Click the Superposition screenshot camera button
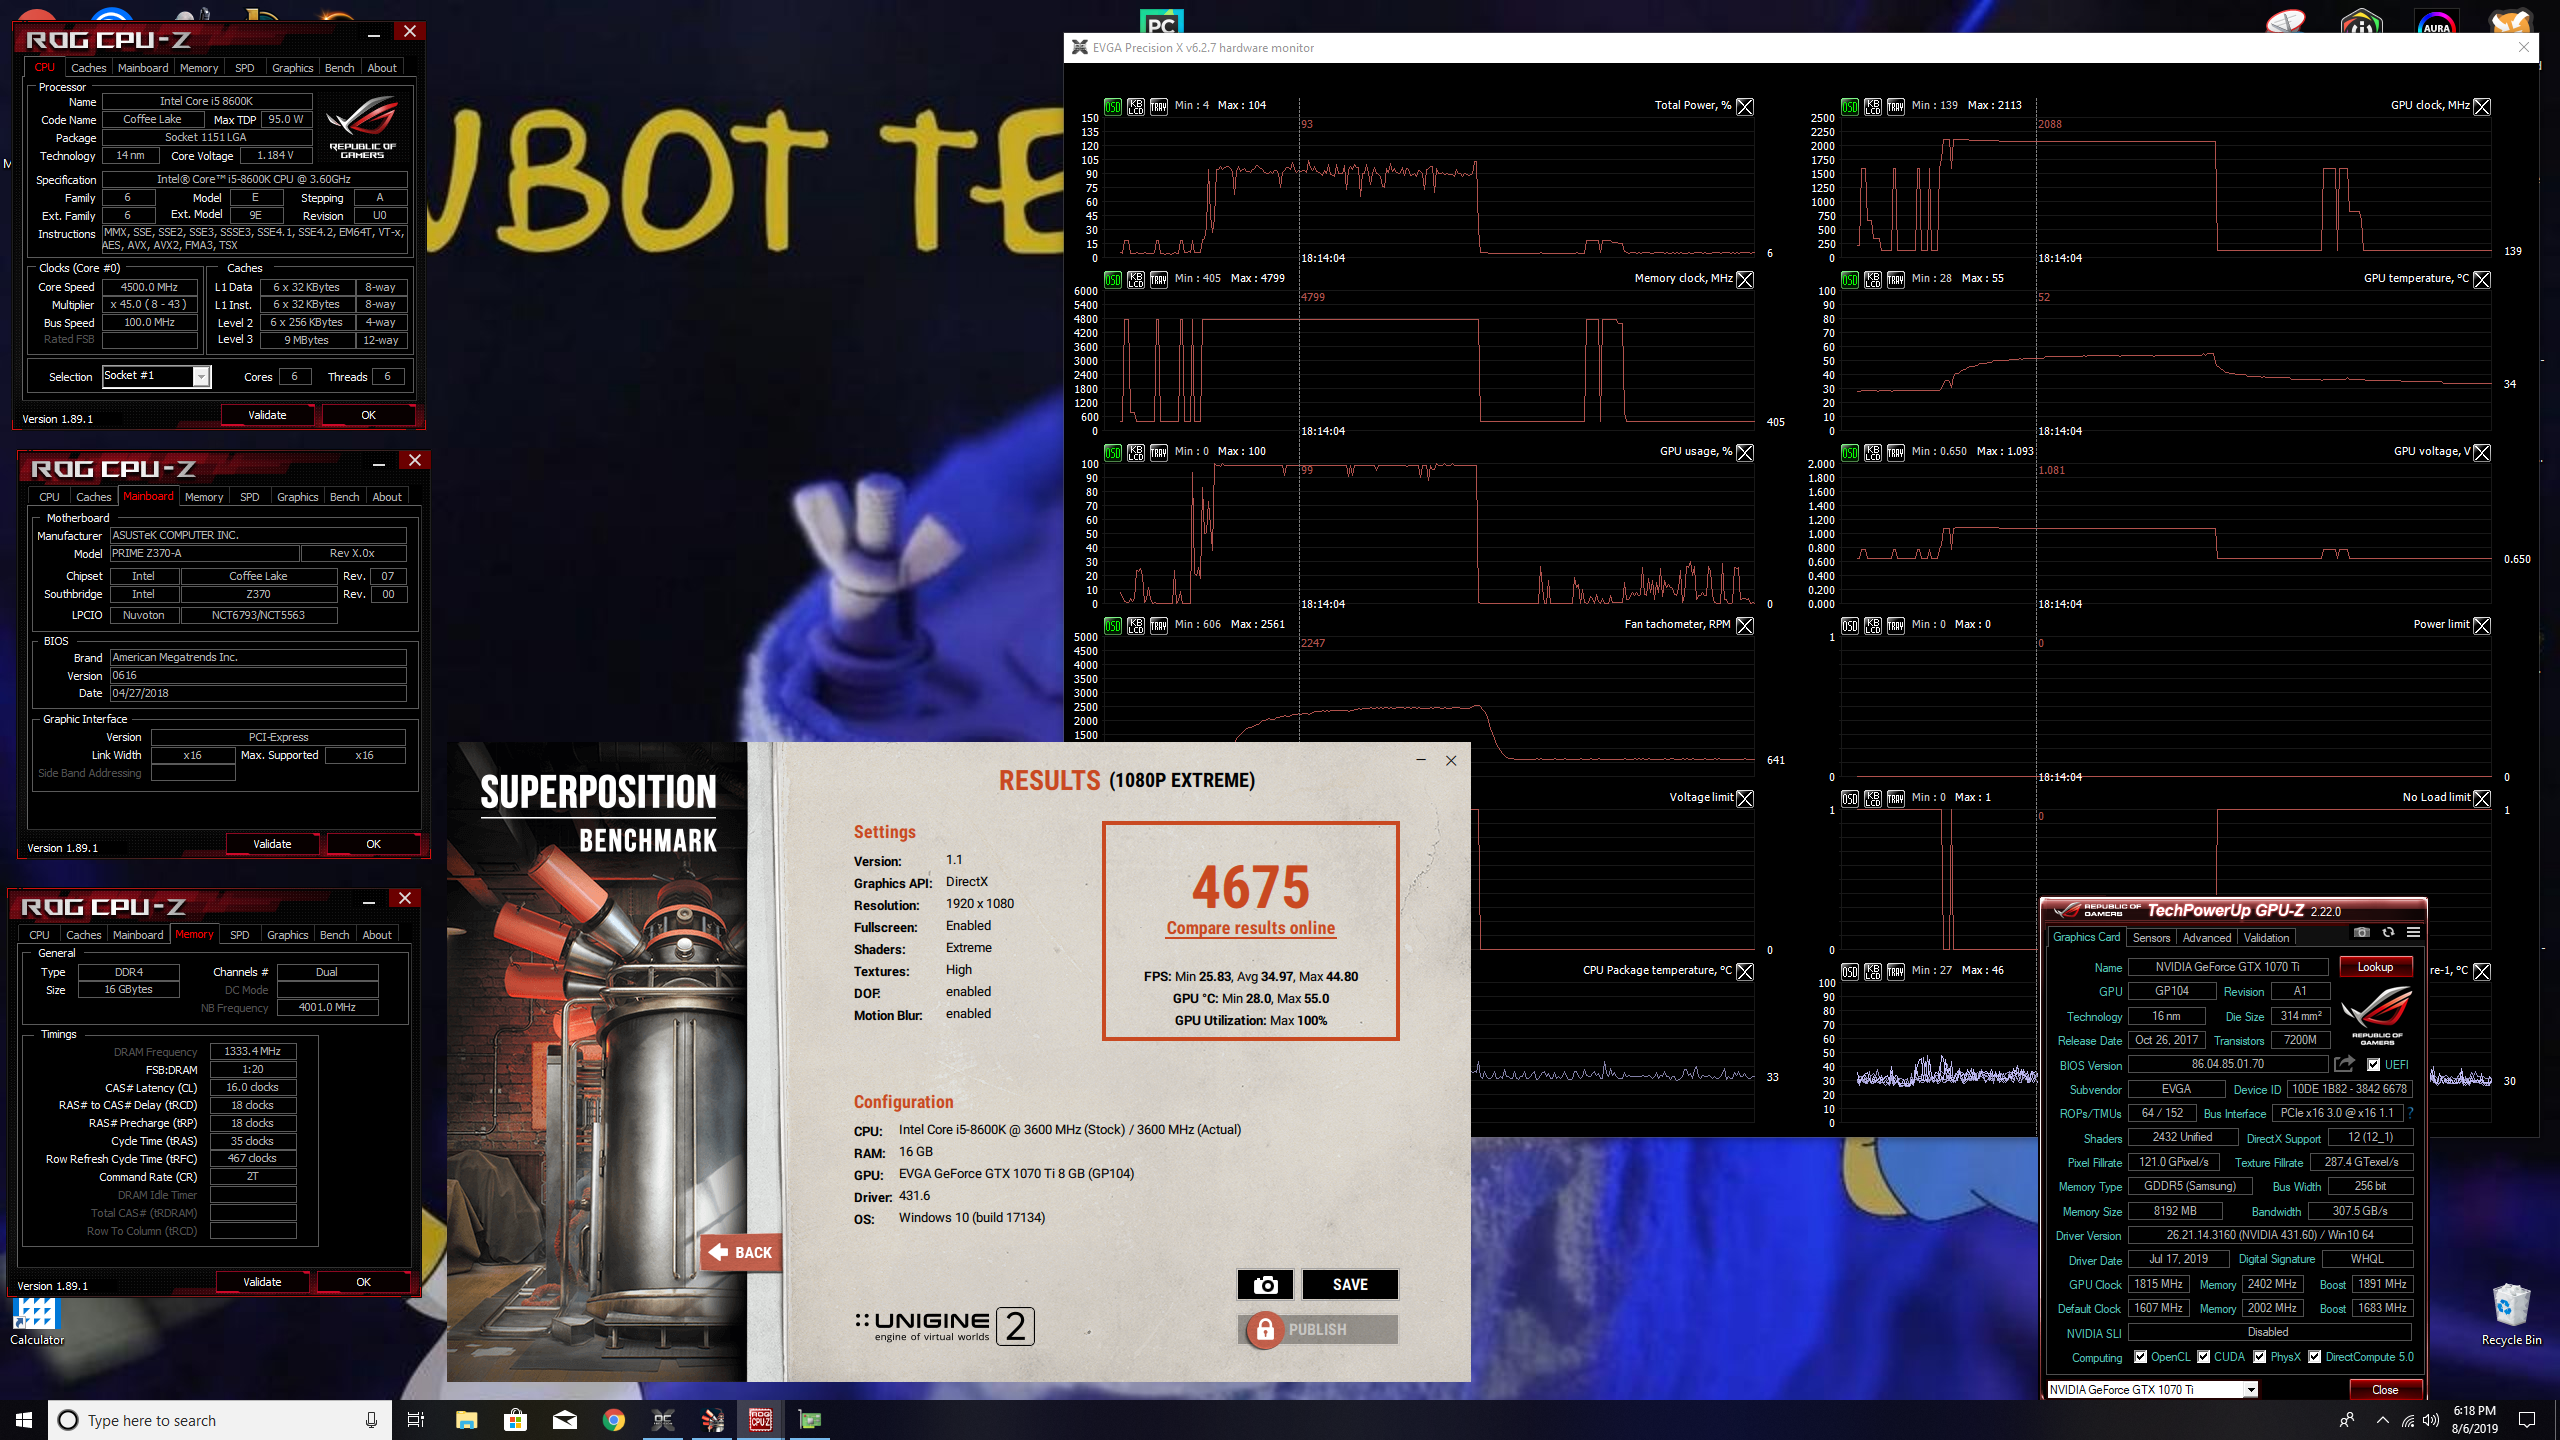The height and width of the screenshot is (1440, 2560). coord(1265,1284)
